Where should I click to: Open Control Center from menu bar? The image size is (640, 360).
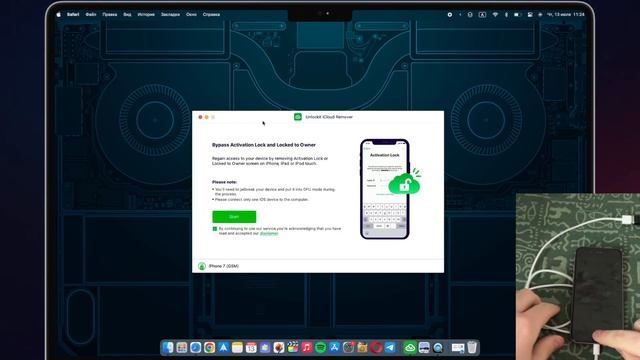click(x=530, y=14)
